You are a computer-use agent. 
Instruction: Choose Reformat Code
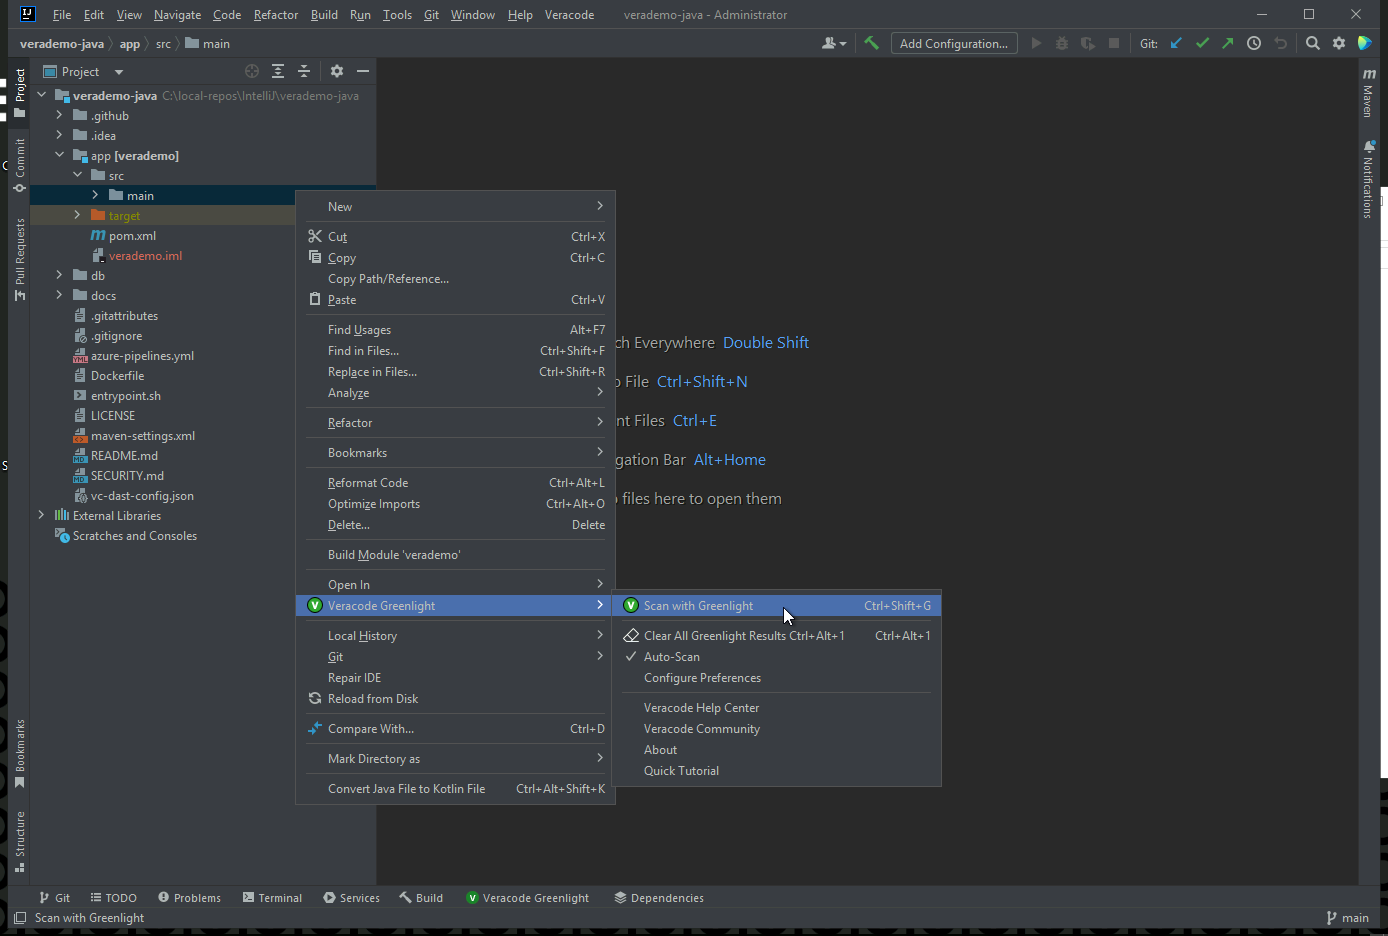pos(456,483)
